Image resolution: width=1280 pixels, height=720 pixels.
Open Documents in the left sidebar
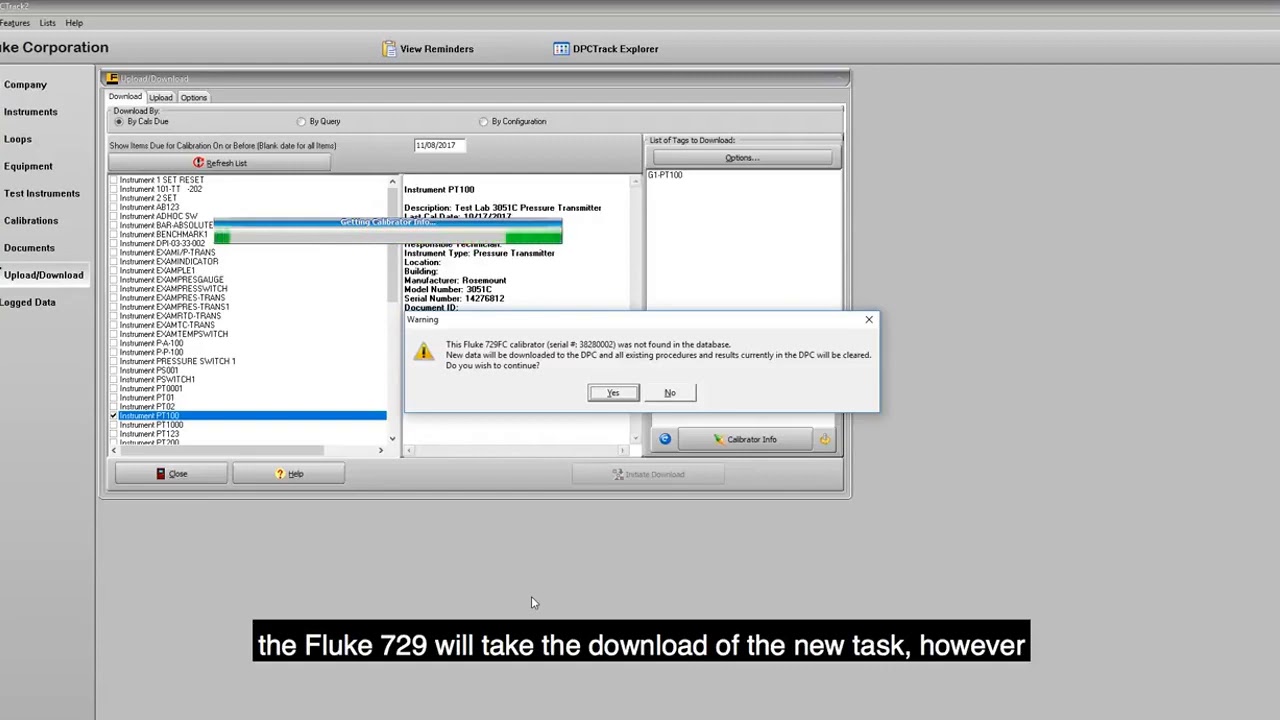click(x=28, y=248)
